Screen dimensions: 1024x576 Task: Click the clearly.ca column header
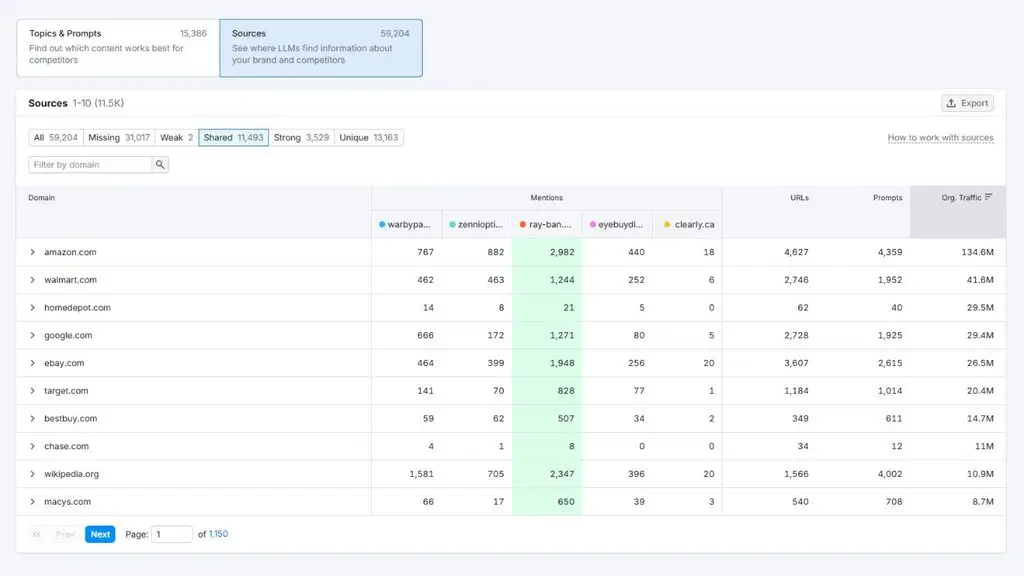689,225
